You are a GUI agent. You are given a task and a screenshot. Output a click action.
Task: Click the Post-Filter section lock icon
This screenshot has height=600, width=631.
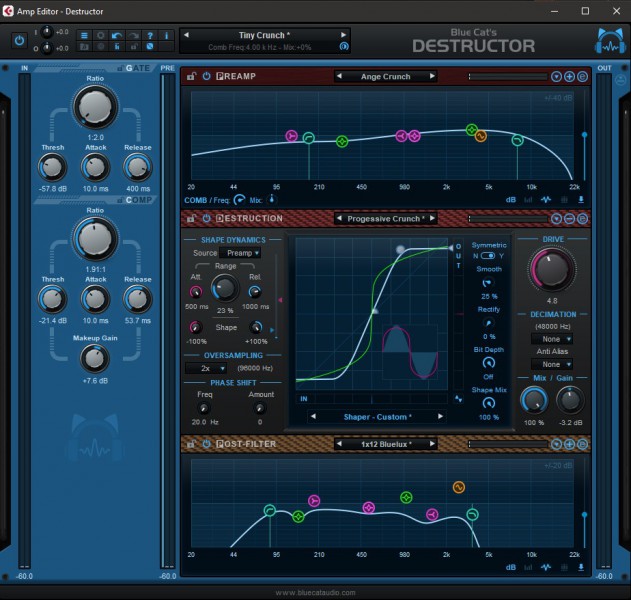(x=192, y=444)
